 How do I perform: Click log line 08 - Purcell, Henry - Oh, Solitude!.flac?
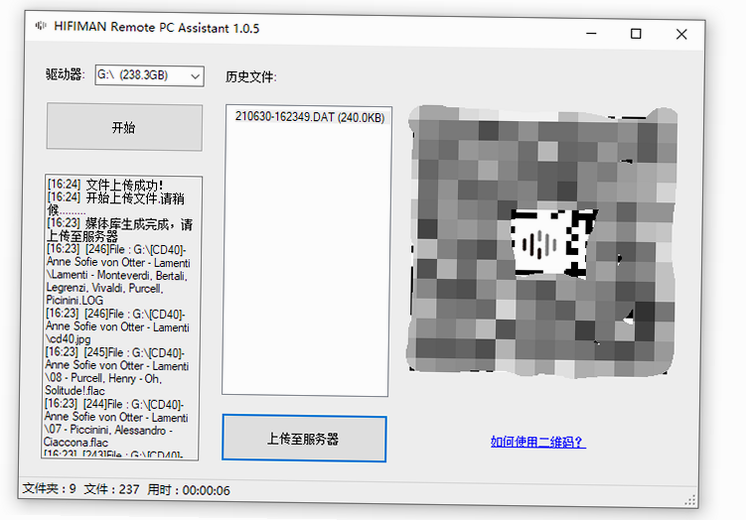(117, 371)
